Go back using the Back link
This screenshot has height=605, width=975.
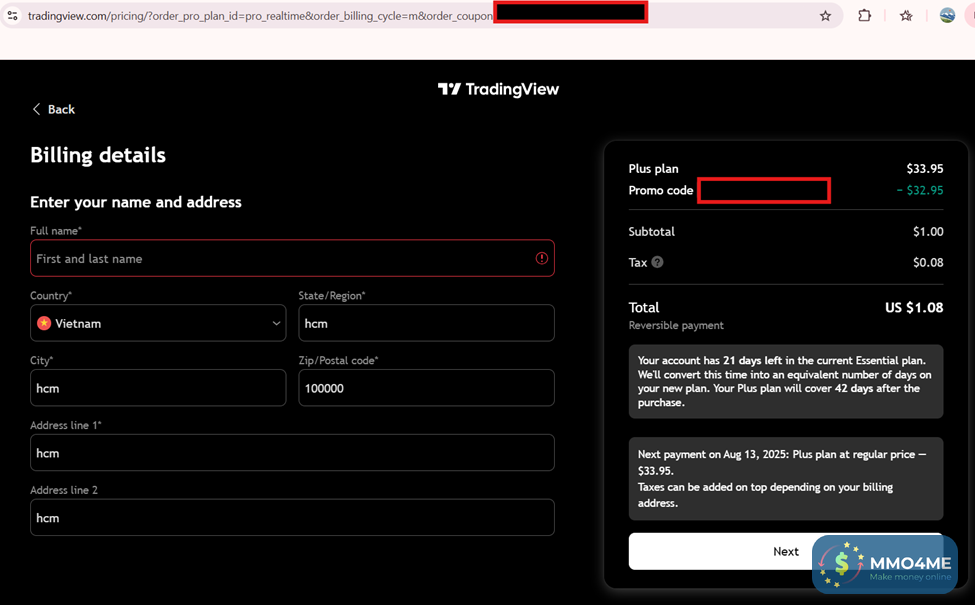click(x=53, y=109)
